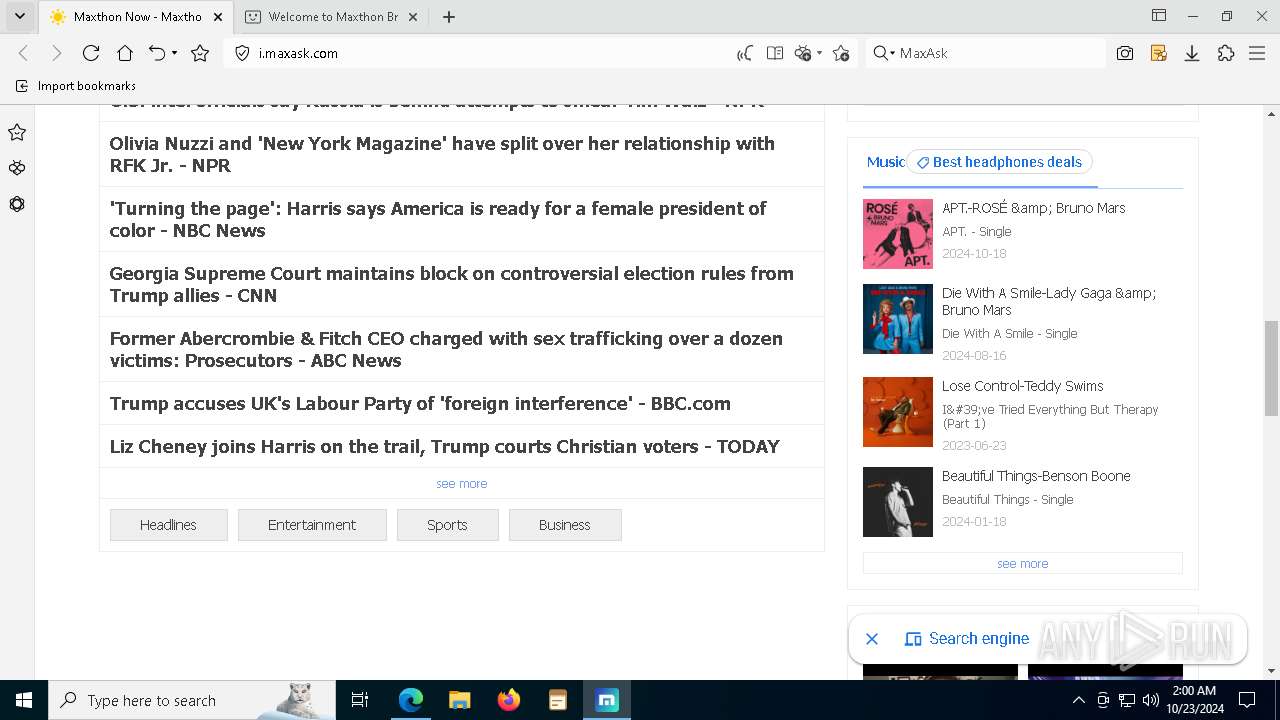This screenshot has height=720, width=1280.
Task: Go back using the back arrow
Action: (x=24, y=53)
